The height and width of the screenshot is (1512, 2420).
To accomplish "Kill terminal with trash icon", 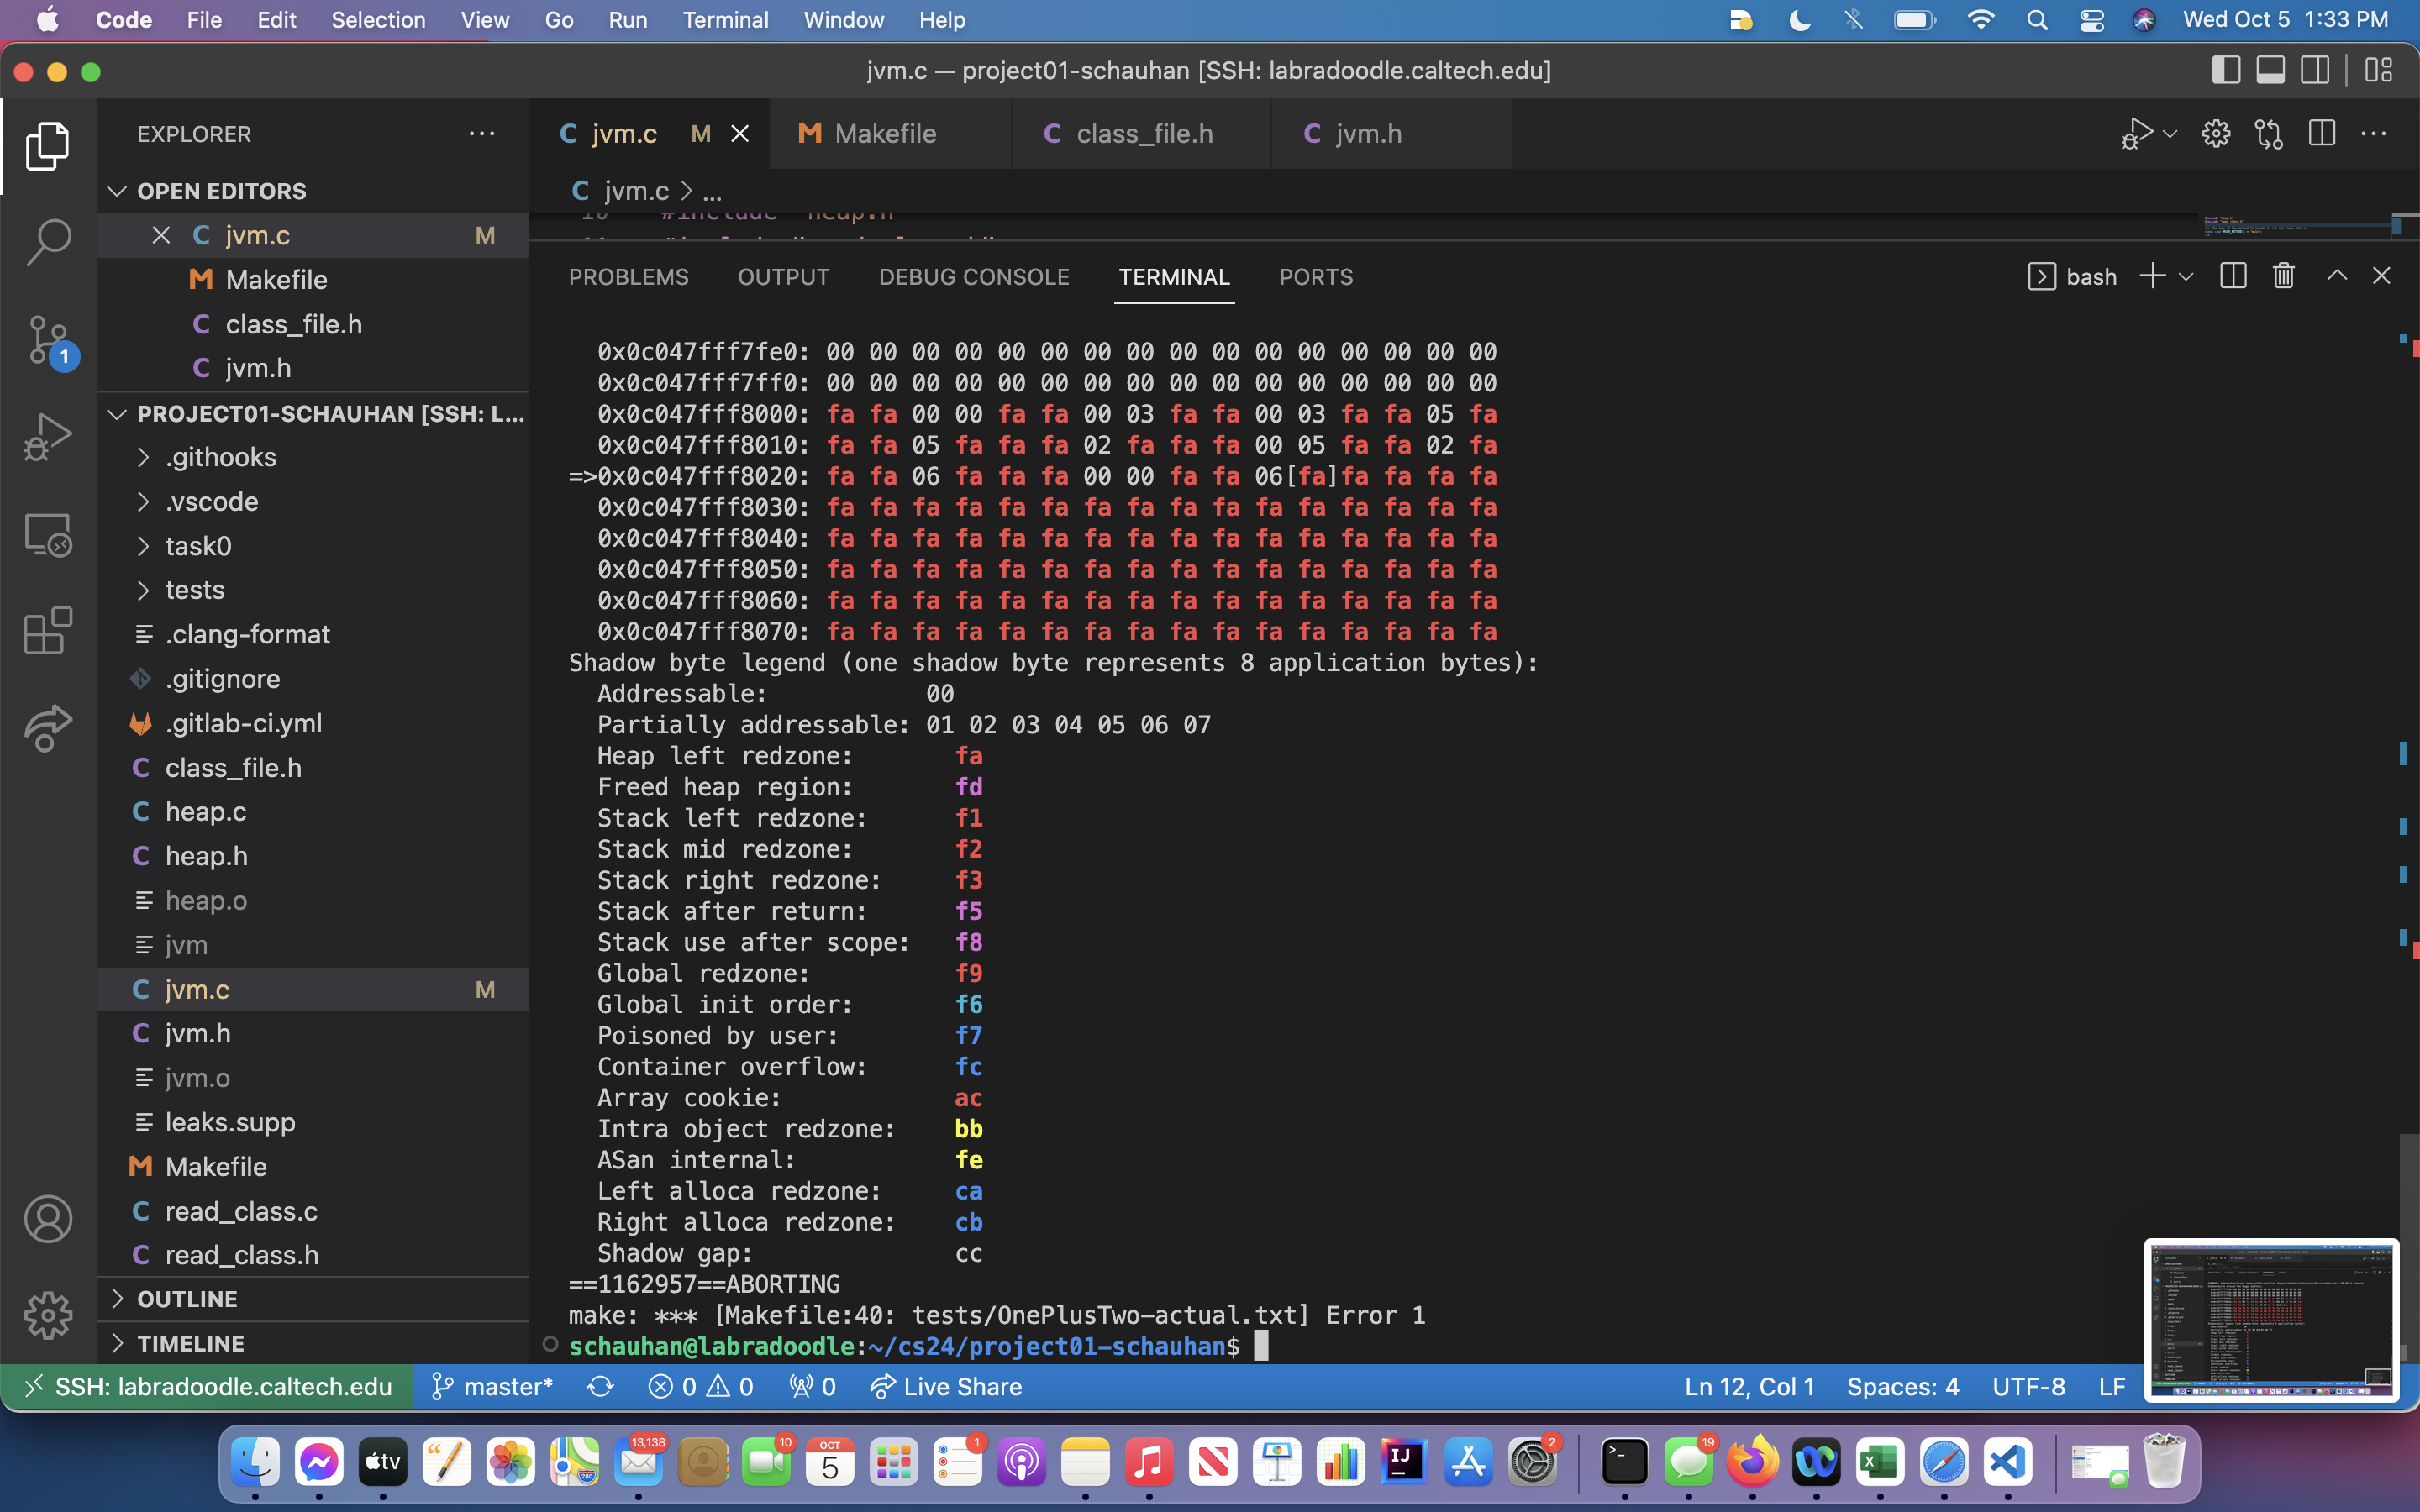I will [x=2283, y=277].
